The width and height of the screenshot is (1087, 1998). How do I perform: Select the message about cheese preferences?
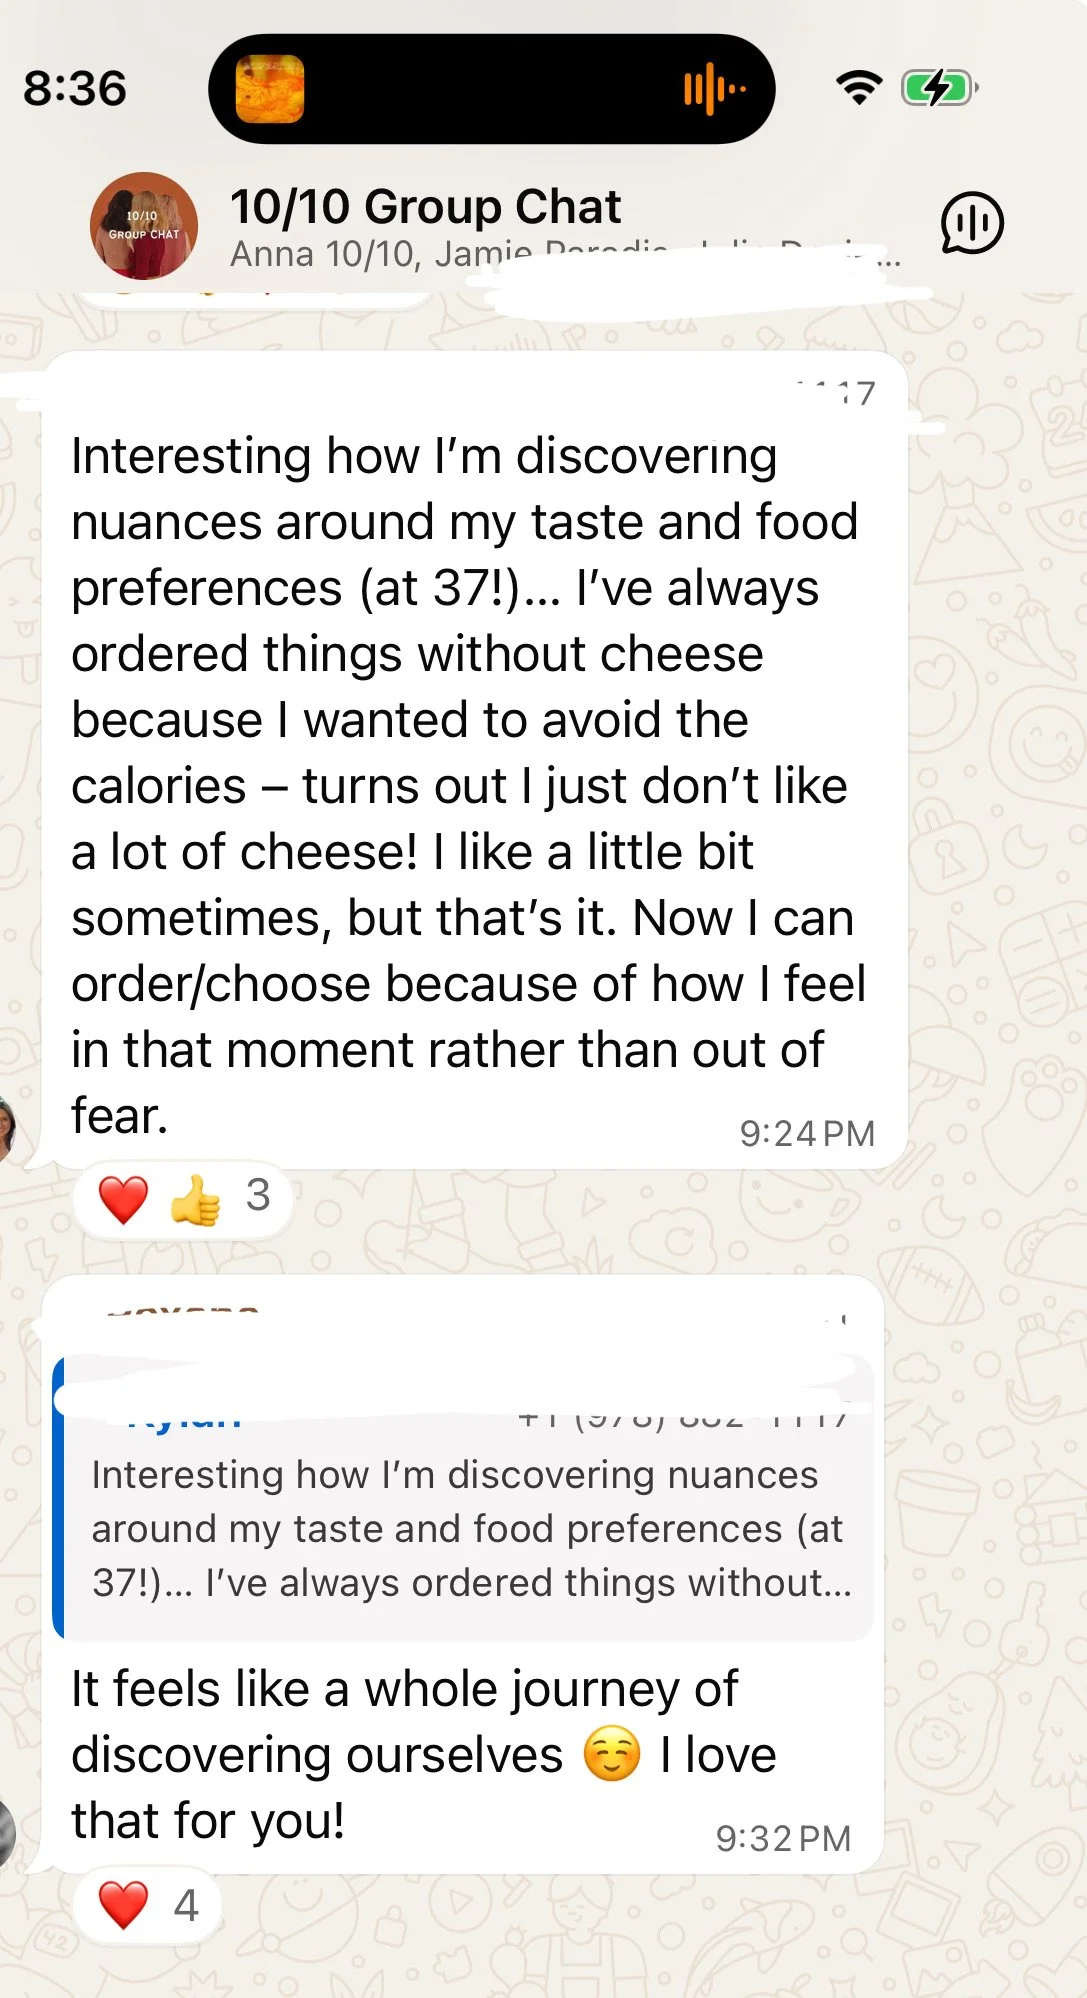pyautogui.click(x=474, y=760)
